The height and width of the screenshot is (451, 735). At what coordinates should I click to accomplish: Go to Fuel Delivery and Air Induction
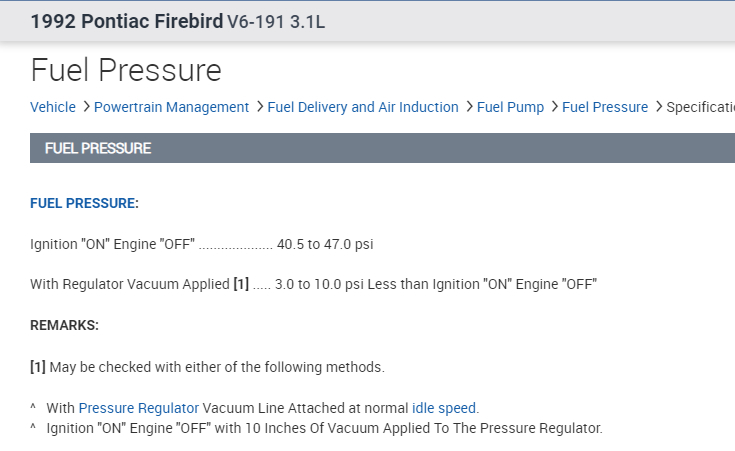(363, 107)
